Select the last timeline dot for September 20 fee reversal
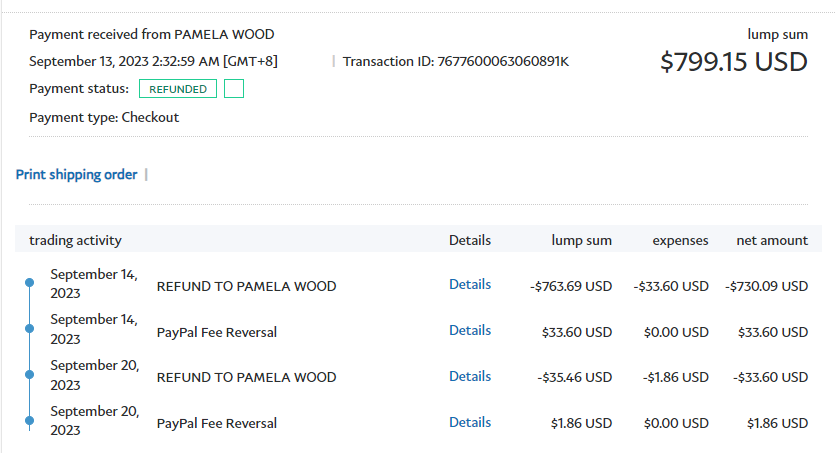This screenshot has height=453, width=835. point(29,420)
